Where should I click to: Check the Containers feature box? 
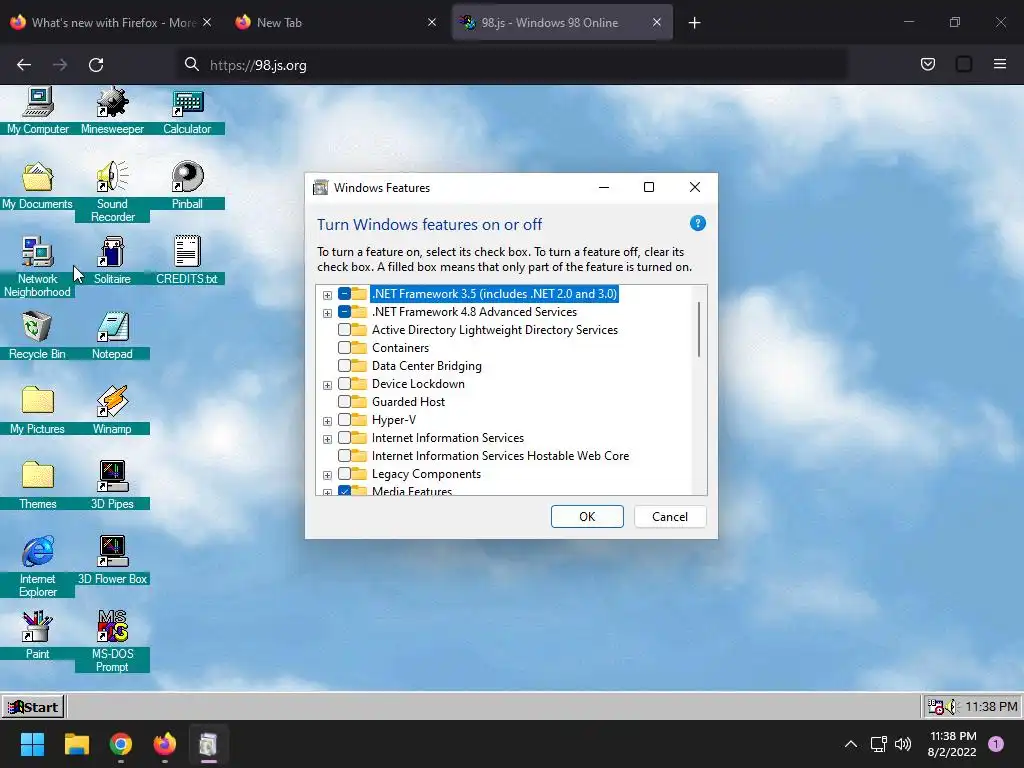tap(344, 348)
